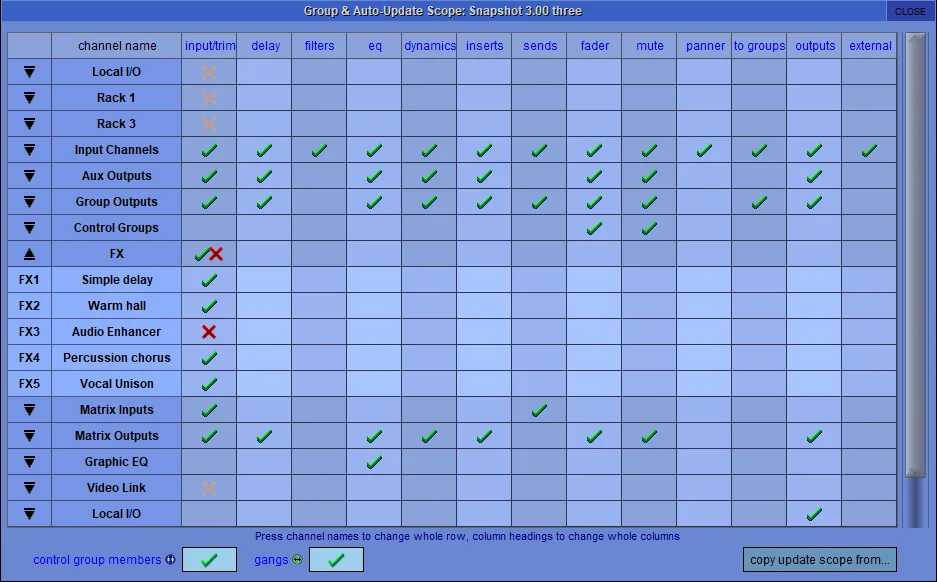Collapse the FX row with up arrow
Image resolution: width=937 pixels, height=582 pixels.
[x=29, y=254]
